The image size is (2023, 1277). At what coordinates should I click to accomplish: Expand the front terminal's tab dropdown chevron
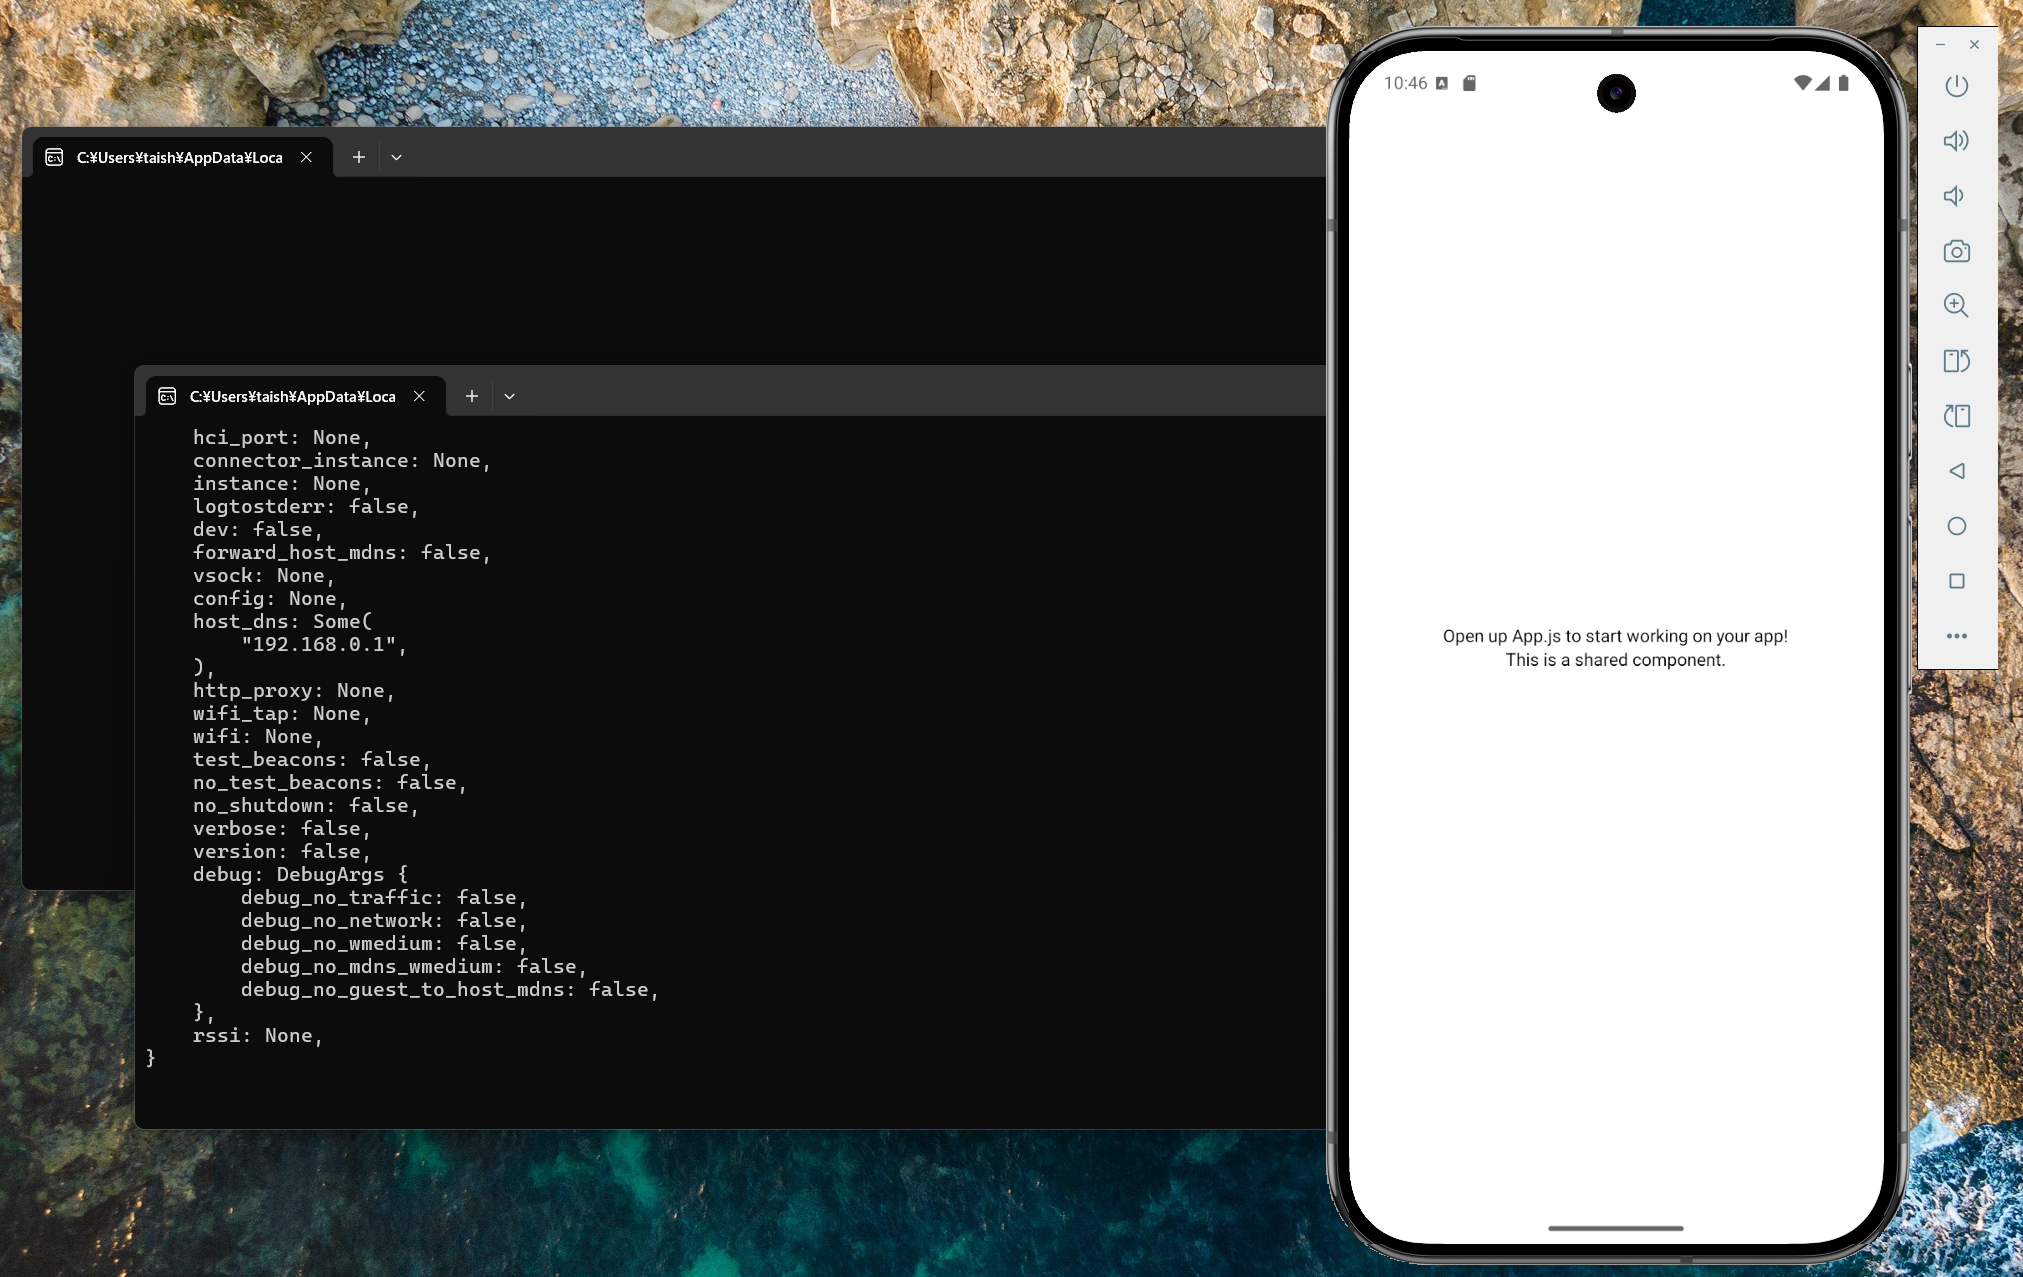pos(510,396)
